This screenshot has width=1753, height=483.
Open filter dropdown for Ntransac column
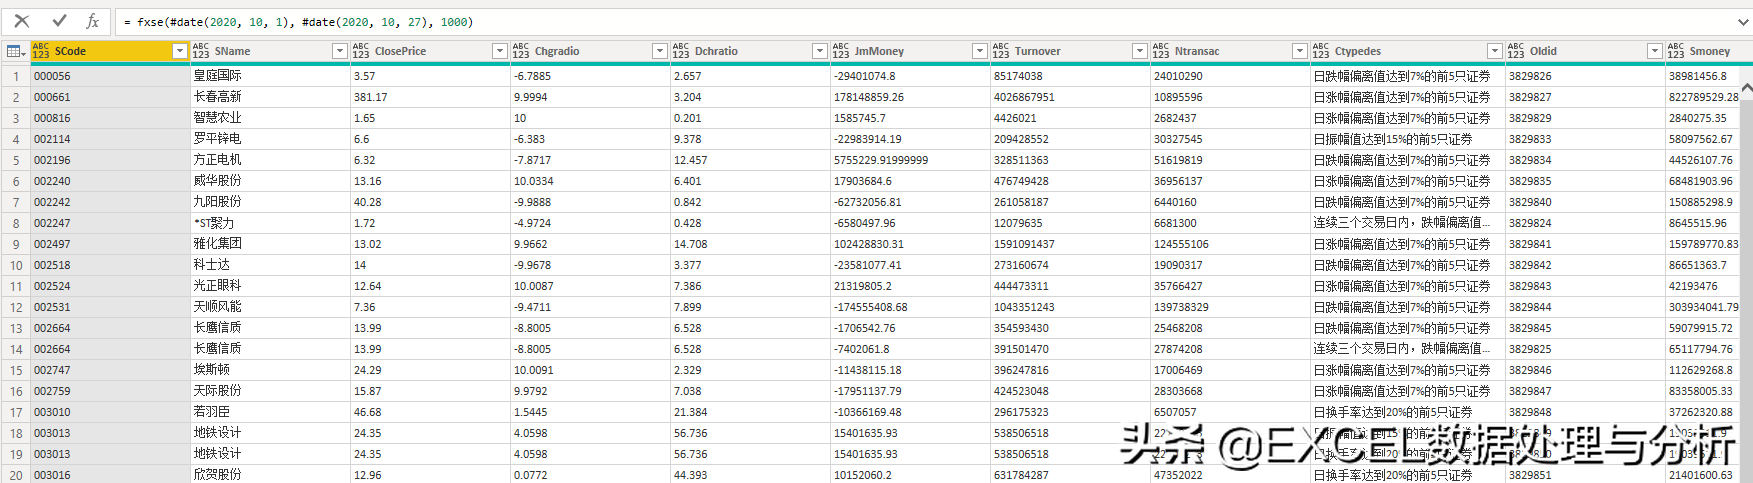[x=1300, y=51]
